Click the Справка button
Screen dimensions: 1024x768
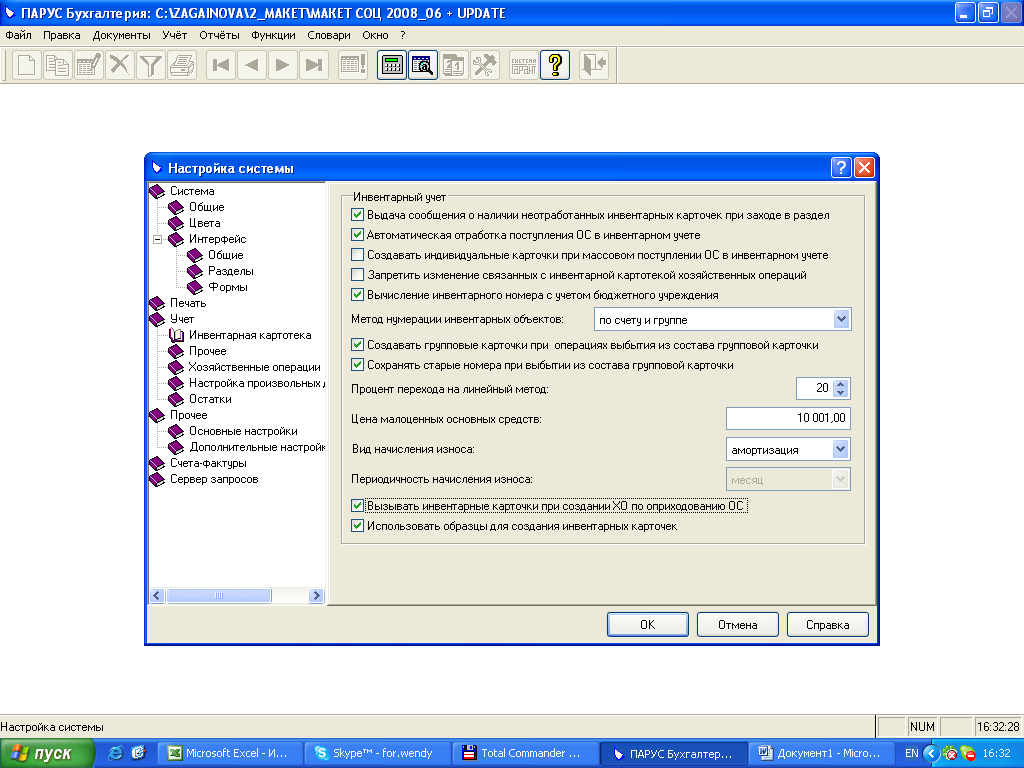click(827, 624)
